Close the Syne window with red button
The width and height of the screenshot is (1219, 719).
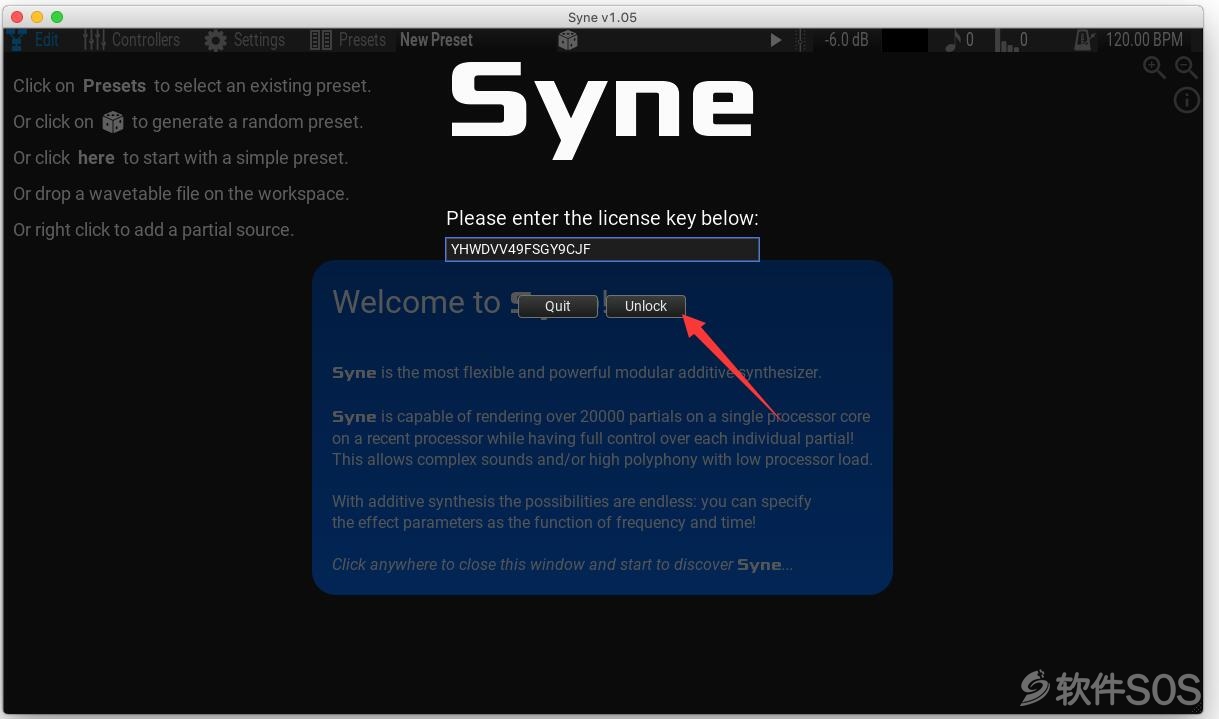coord(16,17)
